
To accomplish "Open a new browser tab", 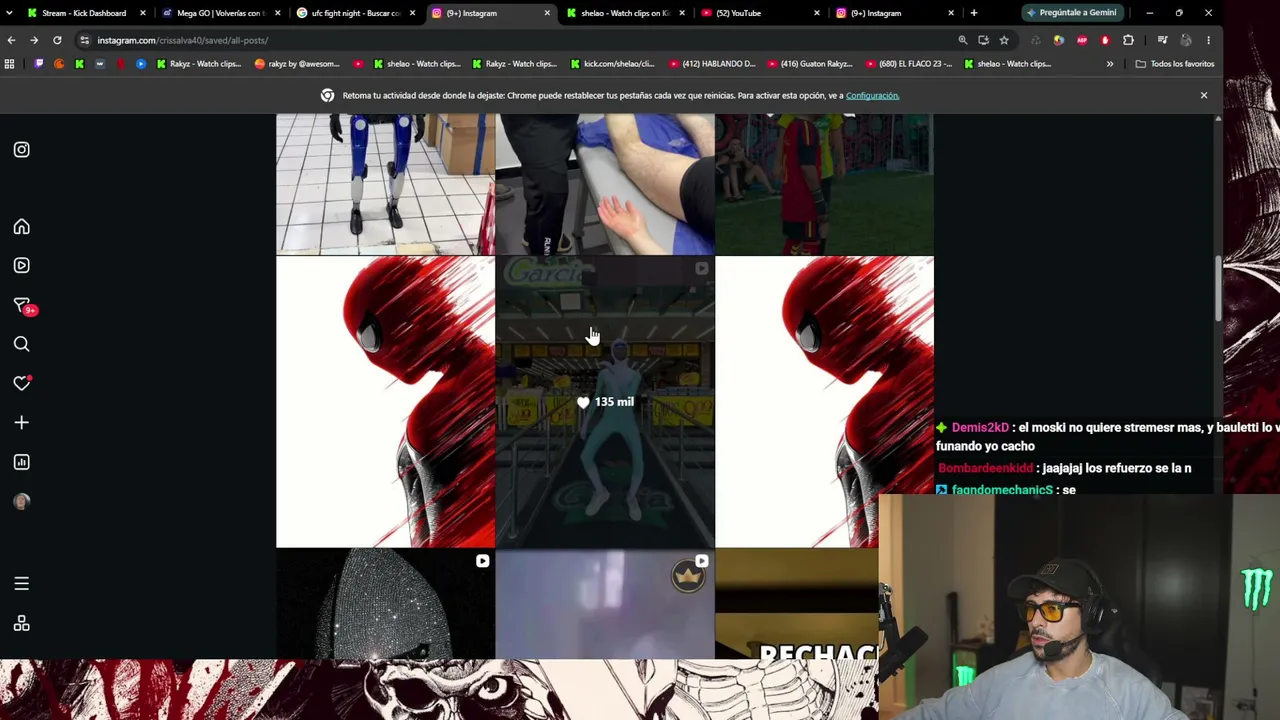I will click(974, 13).
